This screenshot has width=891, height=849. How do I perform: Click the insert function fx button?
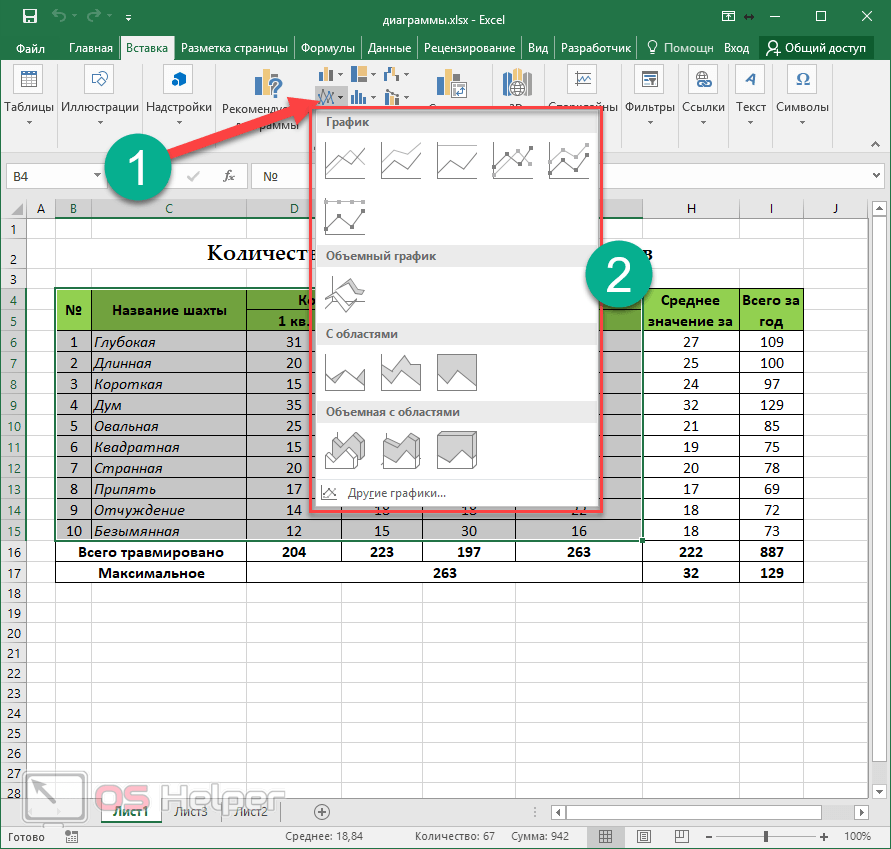click(229, 176)
